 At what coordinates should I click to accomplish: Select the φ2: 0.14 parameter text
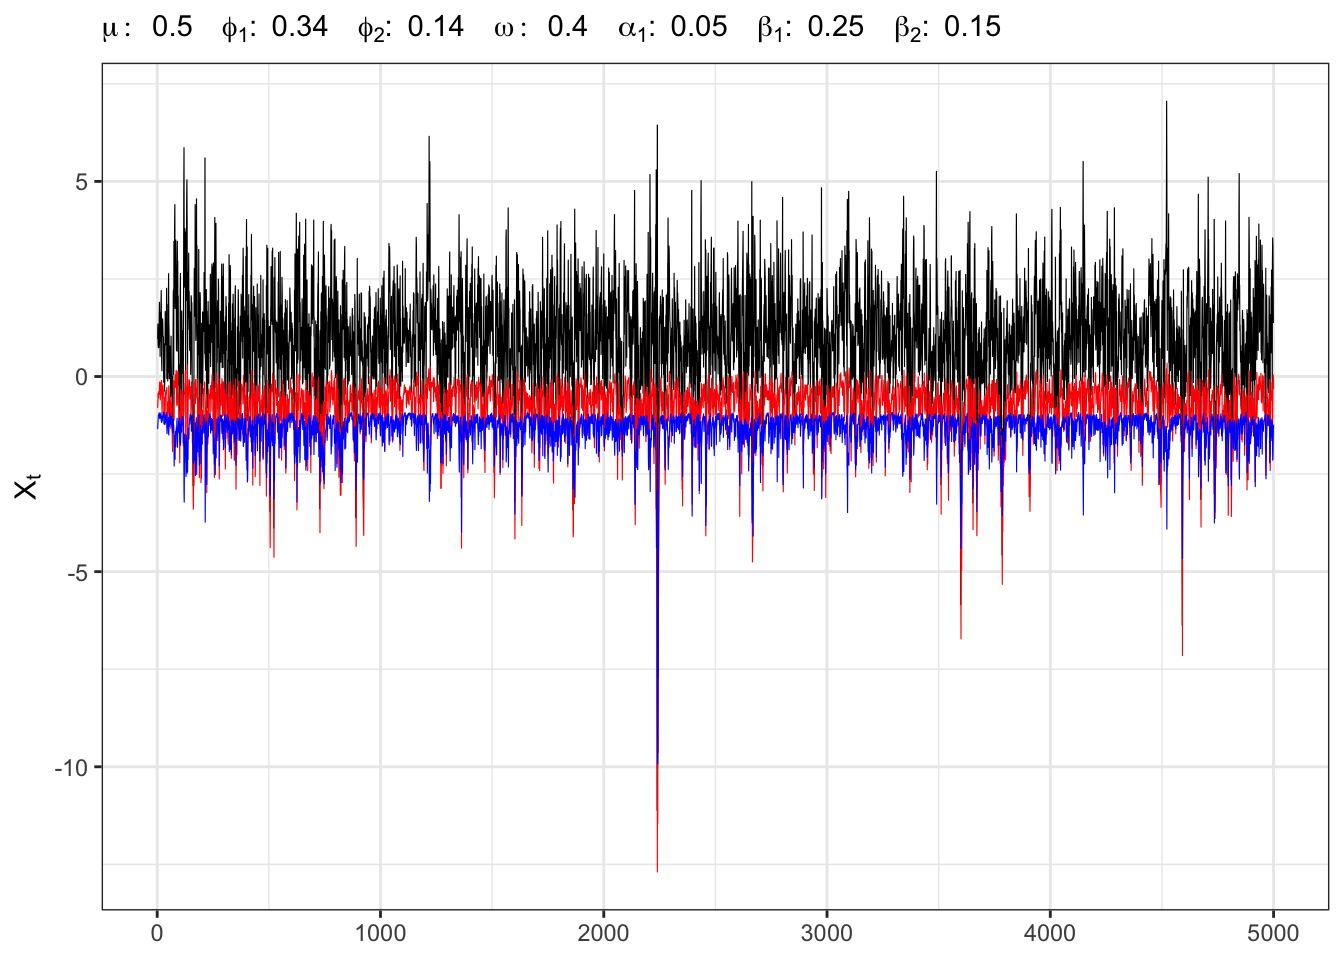click(x=410, y=27)
